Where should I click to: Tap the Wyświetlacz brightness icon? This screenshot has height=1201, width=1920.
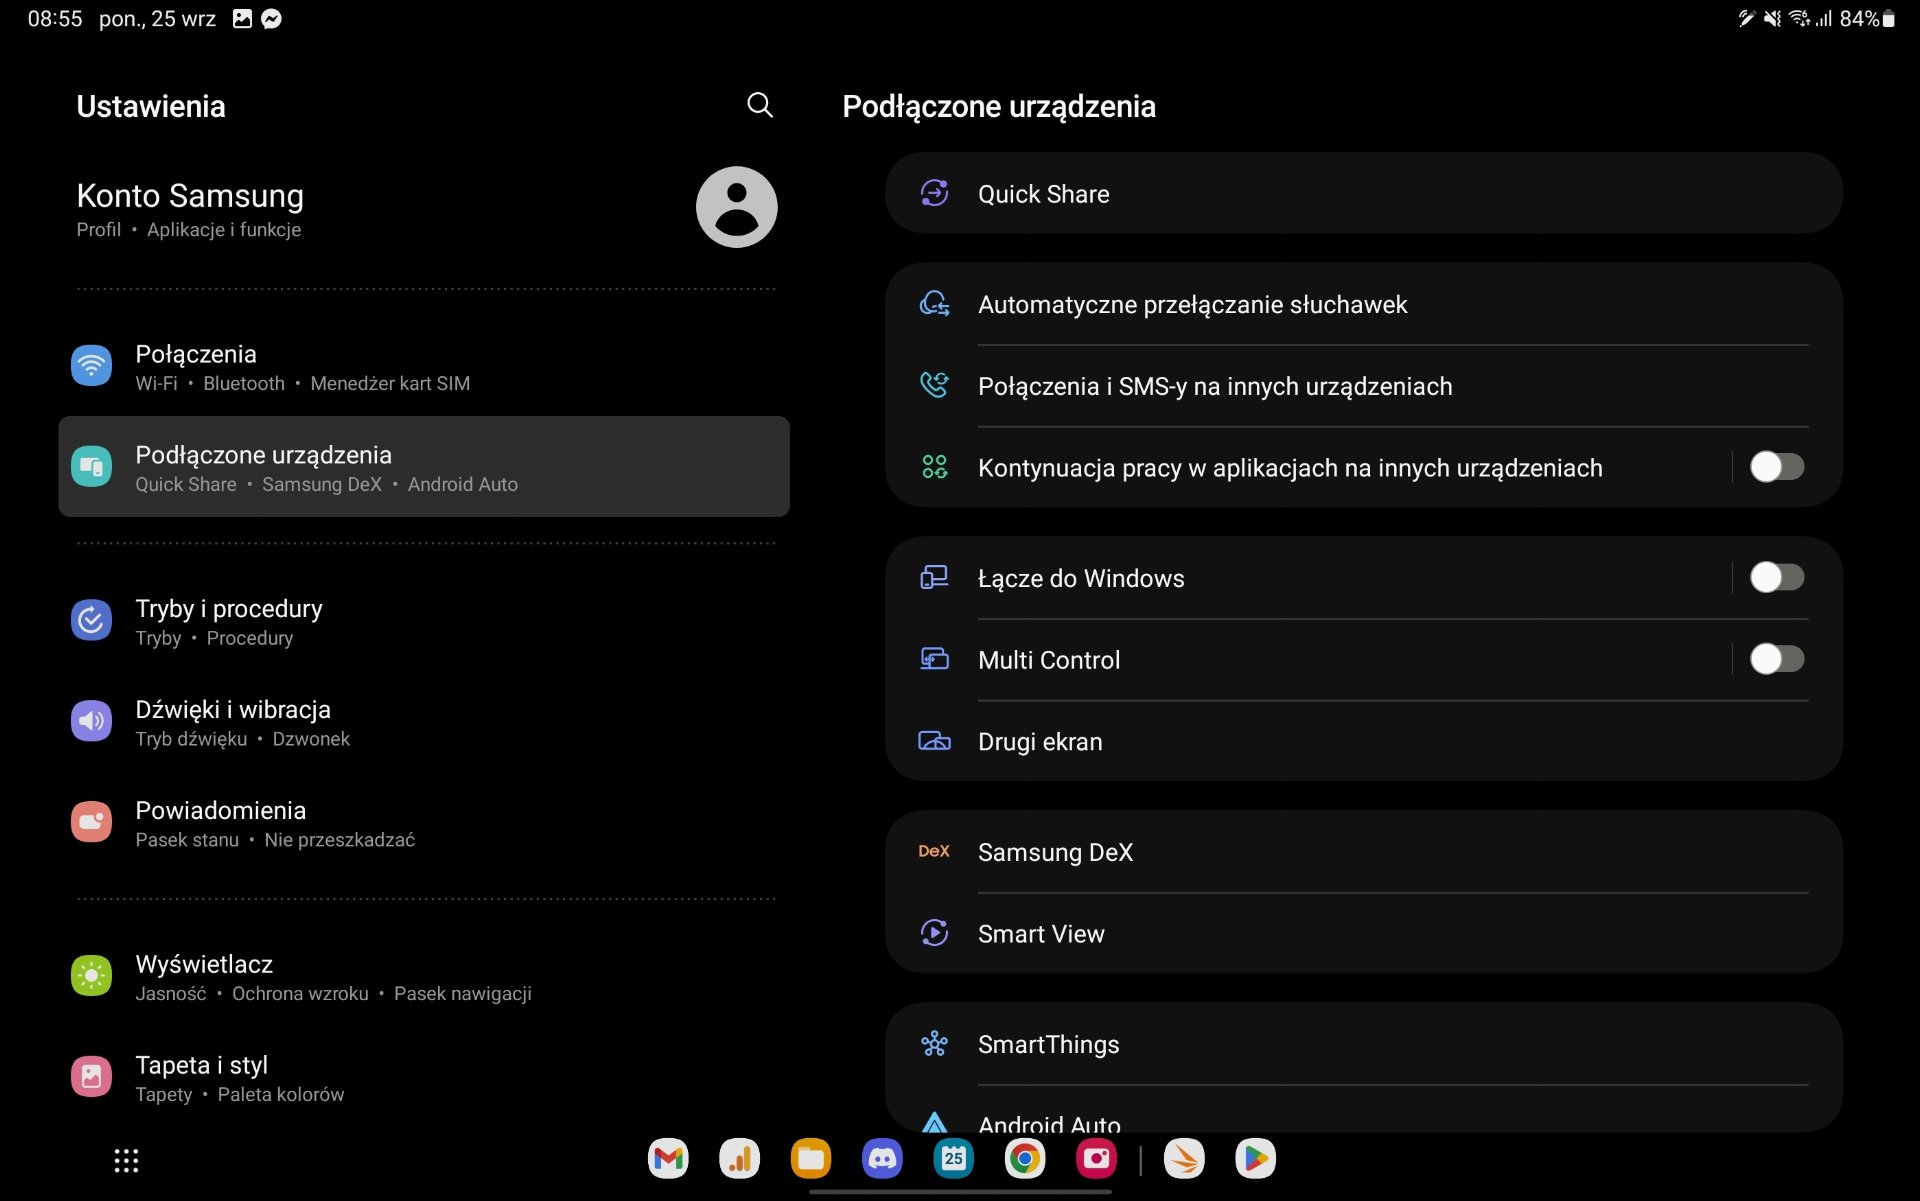tap(91, 975)
